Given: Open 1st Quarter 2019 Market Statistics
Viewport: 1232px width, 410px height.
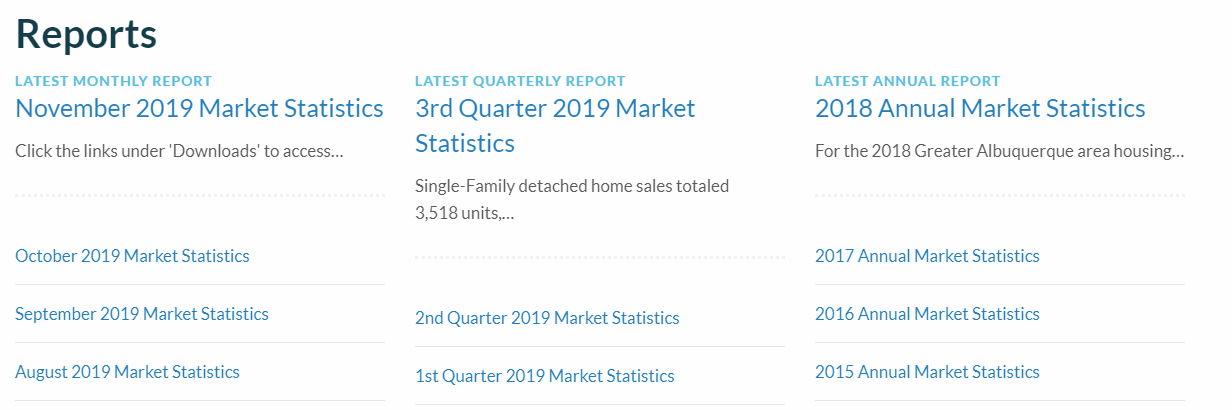Looking at the screenshot, I should point(545,376).
